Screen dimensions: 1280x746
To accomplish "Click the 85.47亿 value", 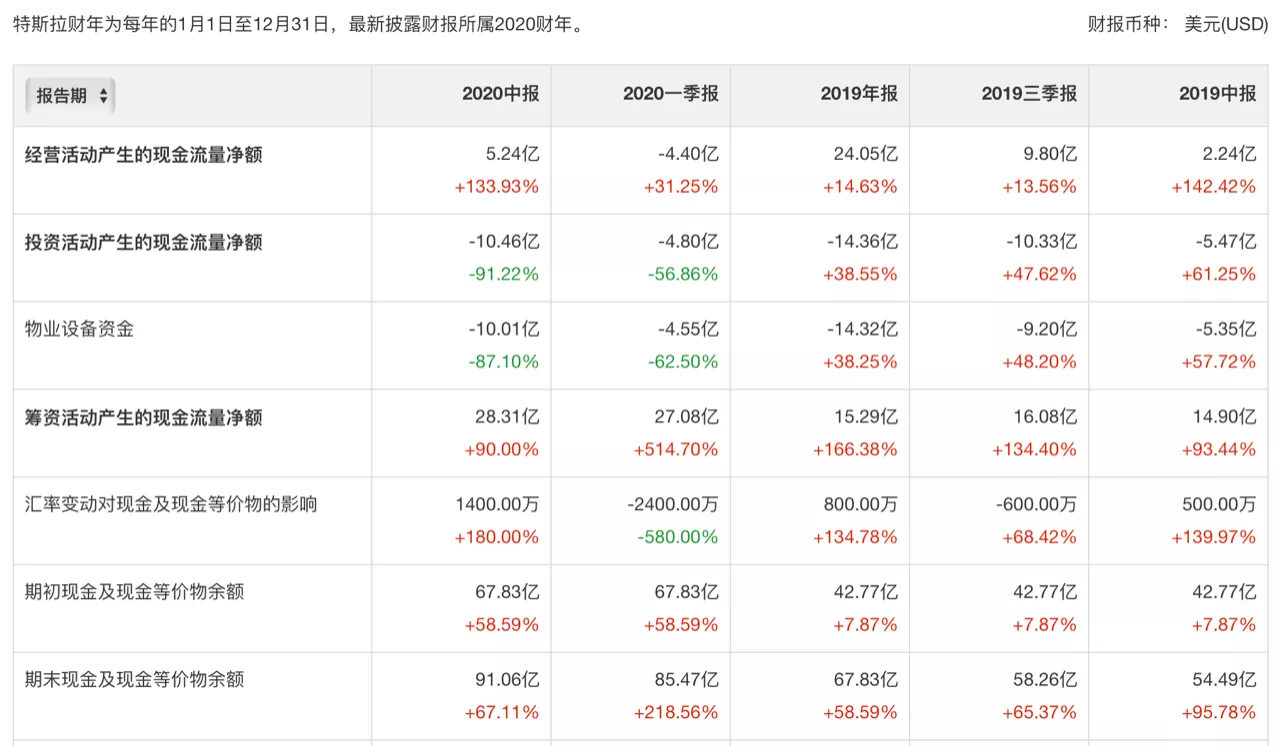I will click(686, 680).
